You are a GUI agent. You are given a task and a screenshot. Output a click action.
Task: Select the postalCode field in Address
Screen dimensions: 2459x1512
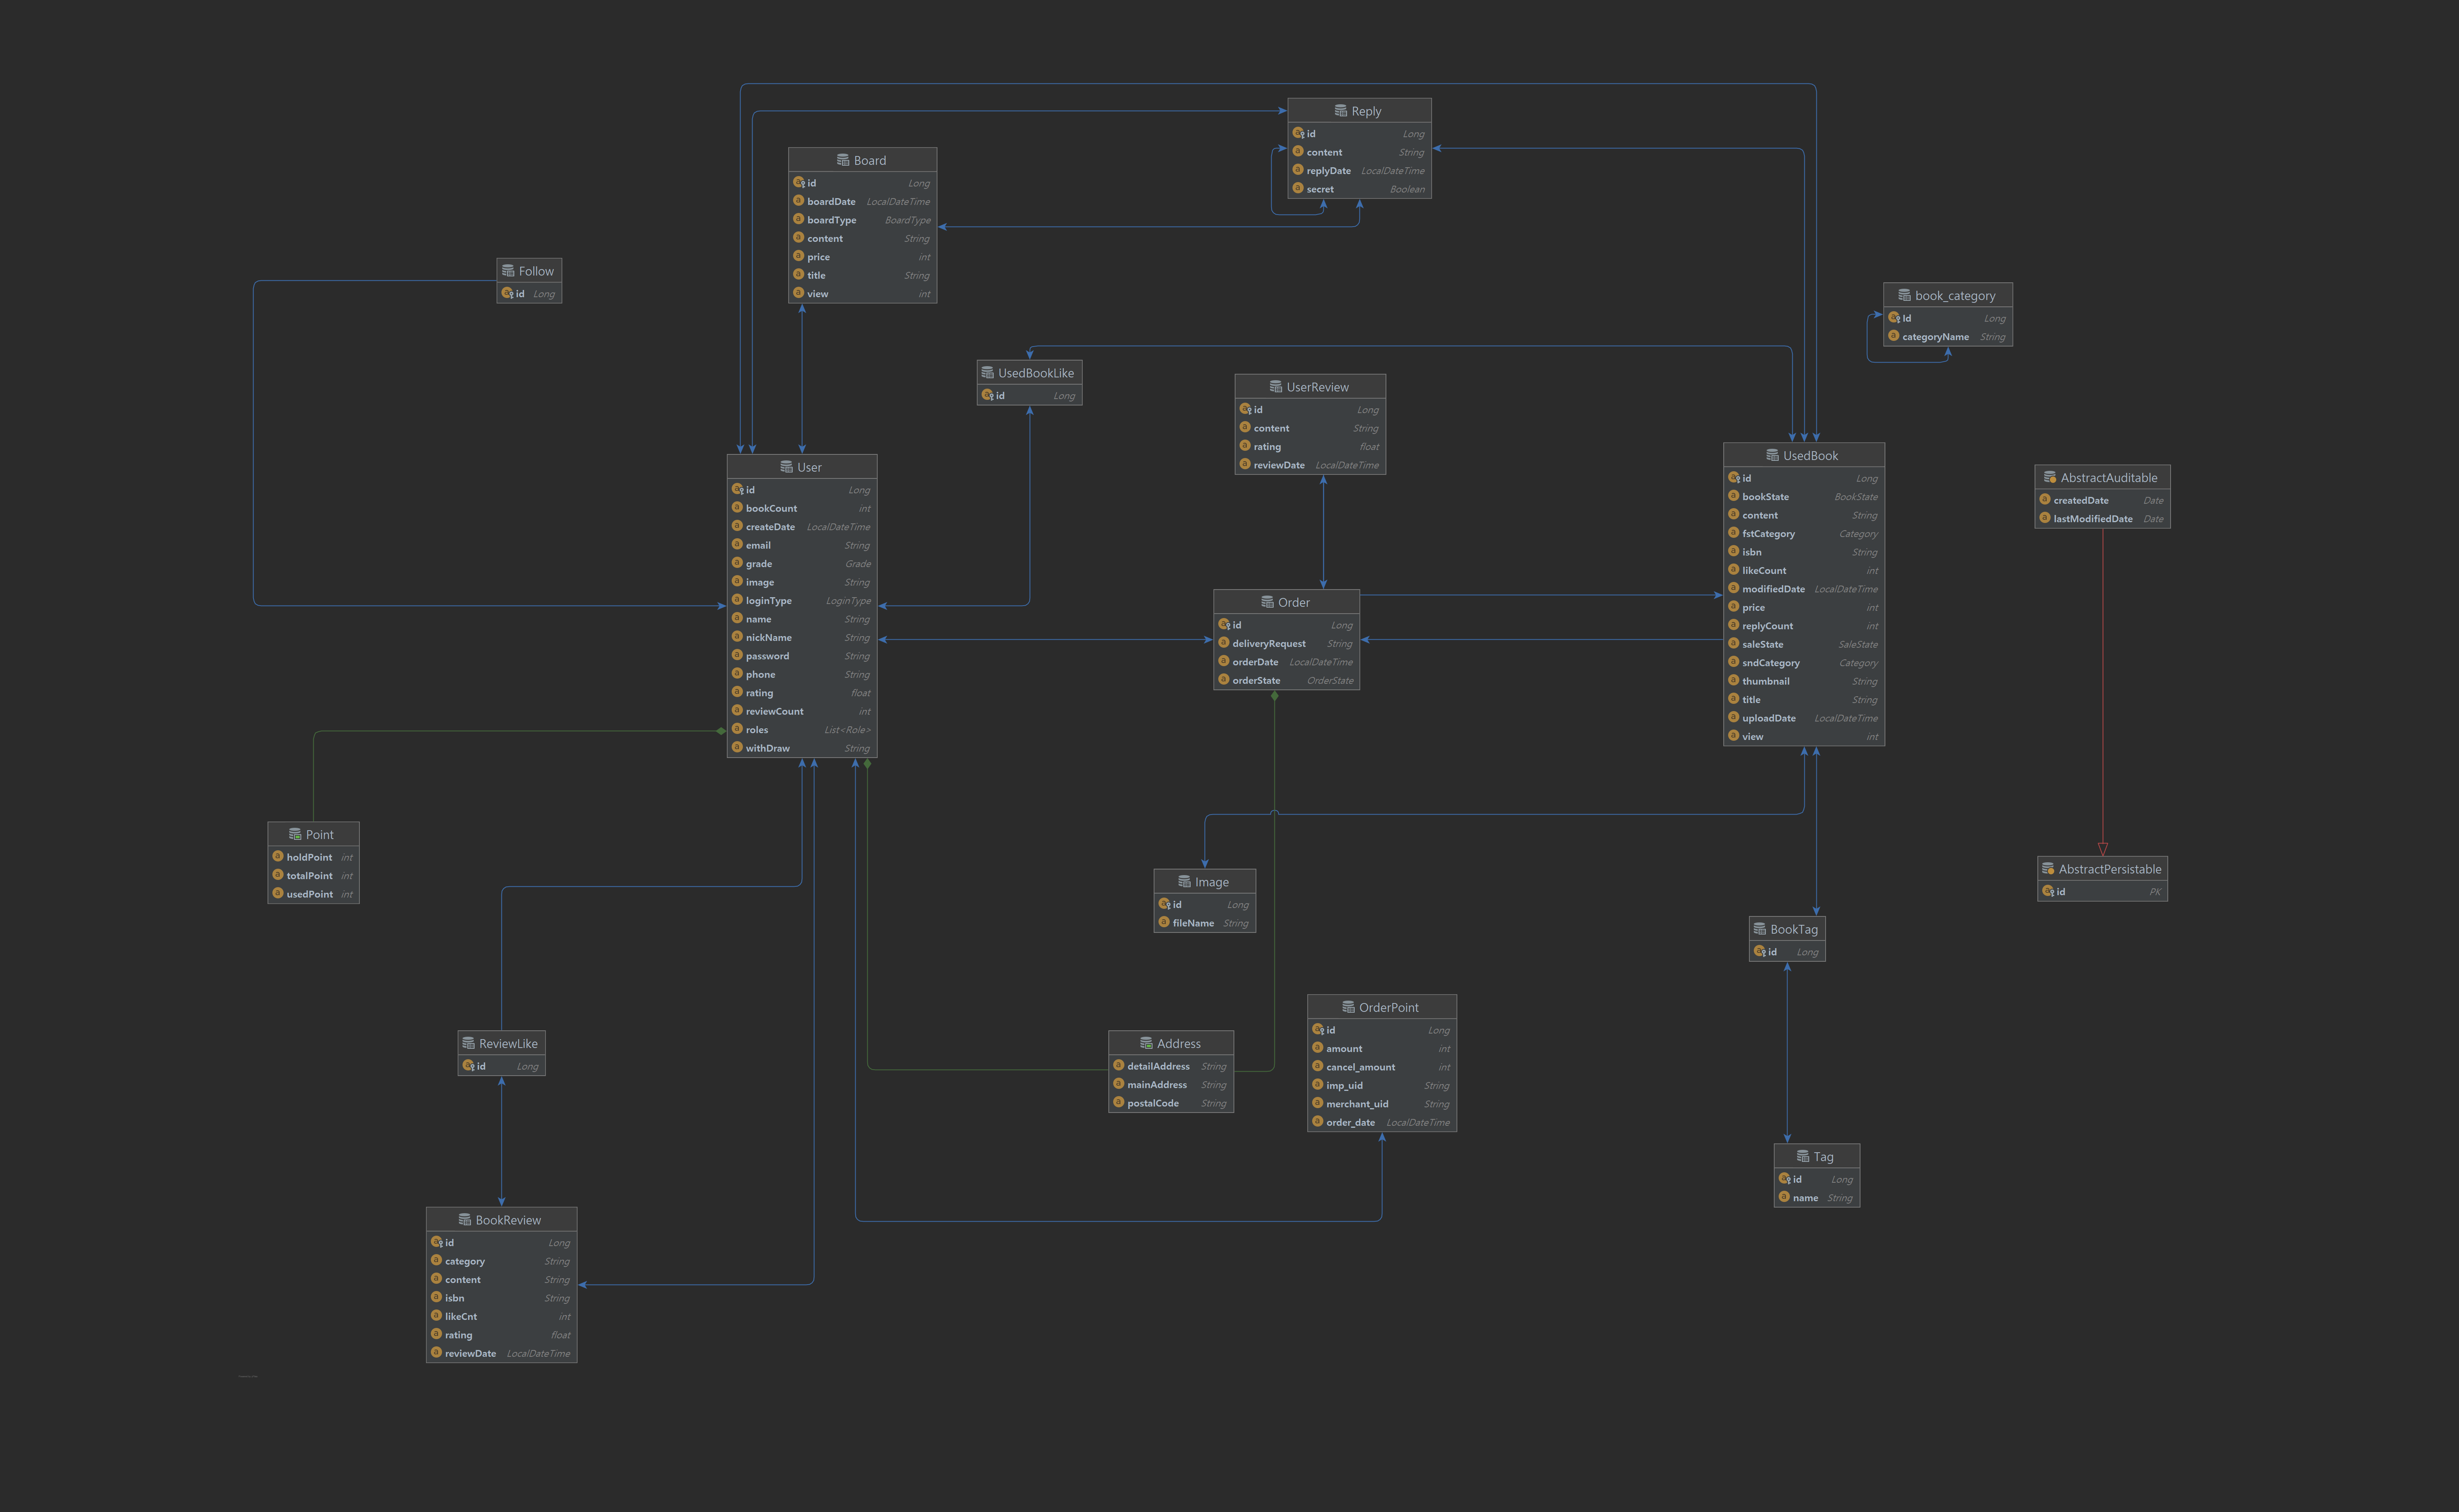click(x=1152, y=1103)
